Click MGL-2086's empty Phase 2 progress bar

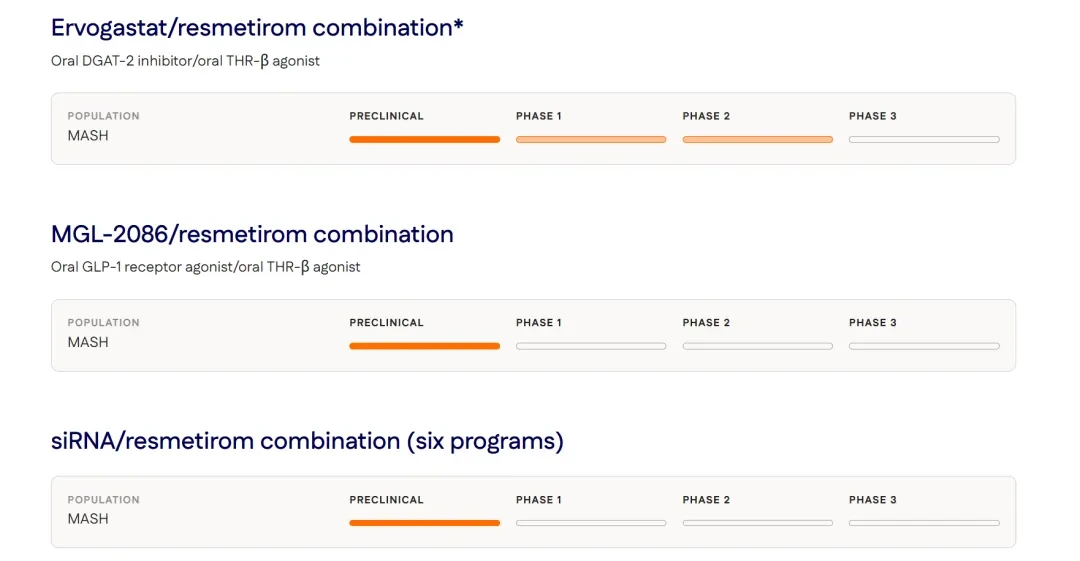tap(758, 346)
